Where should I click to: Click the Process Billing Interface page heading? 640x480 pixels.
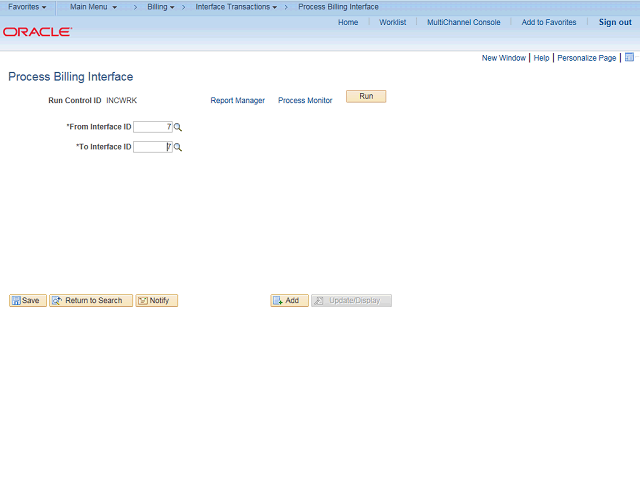click(x=71, y=77)
